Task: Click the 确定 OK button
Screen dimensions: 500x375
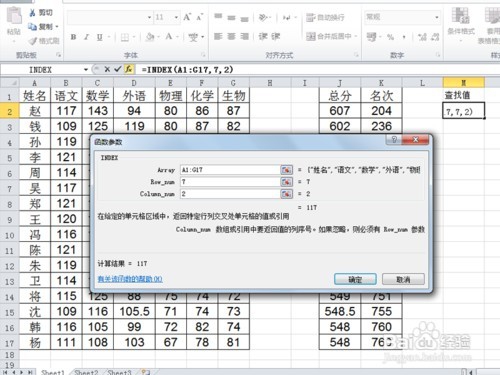Action: pos(355,279)
